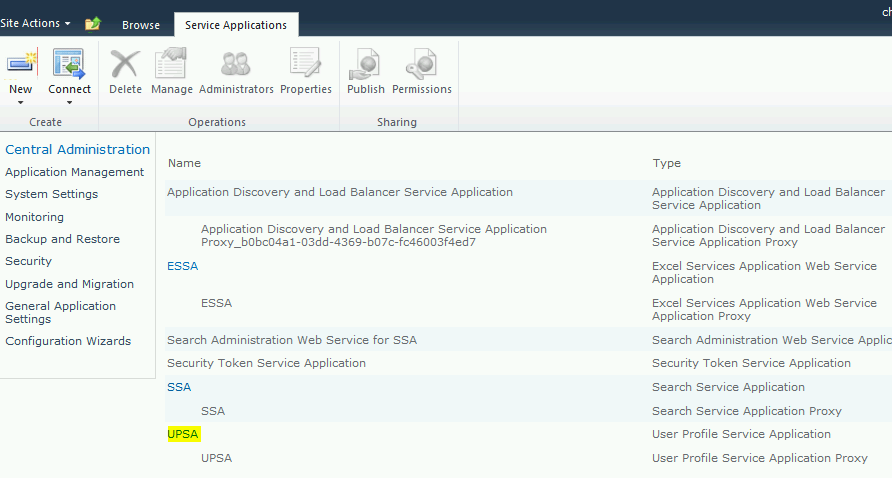Screen dimensions: 892x478
Task: Open Permissions in the Sharing group
Action: 421,66
